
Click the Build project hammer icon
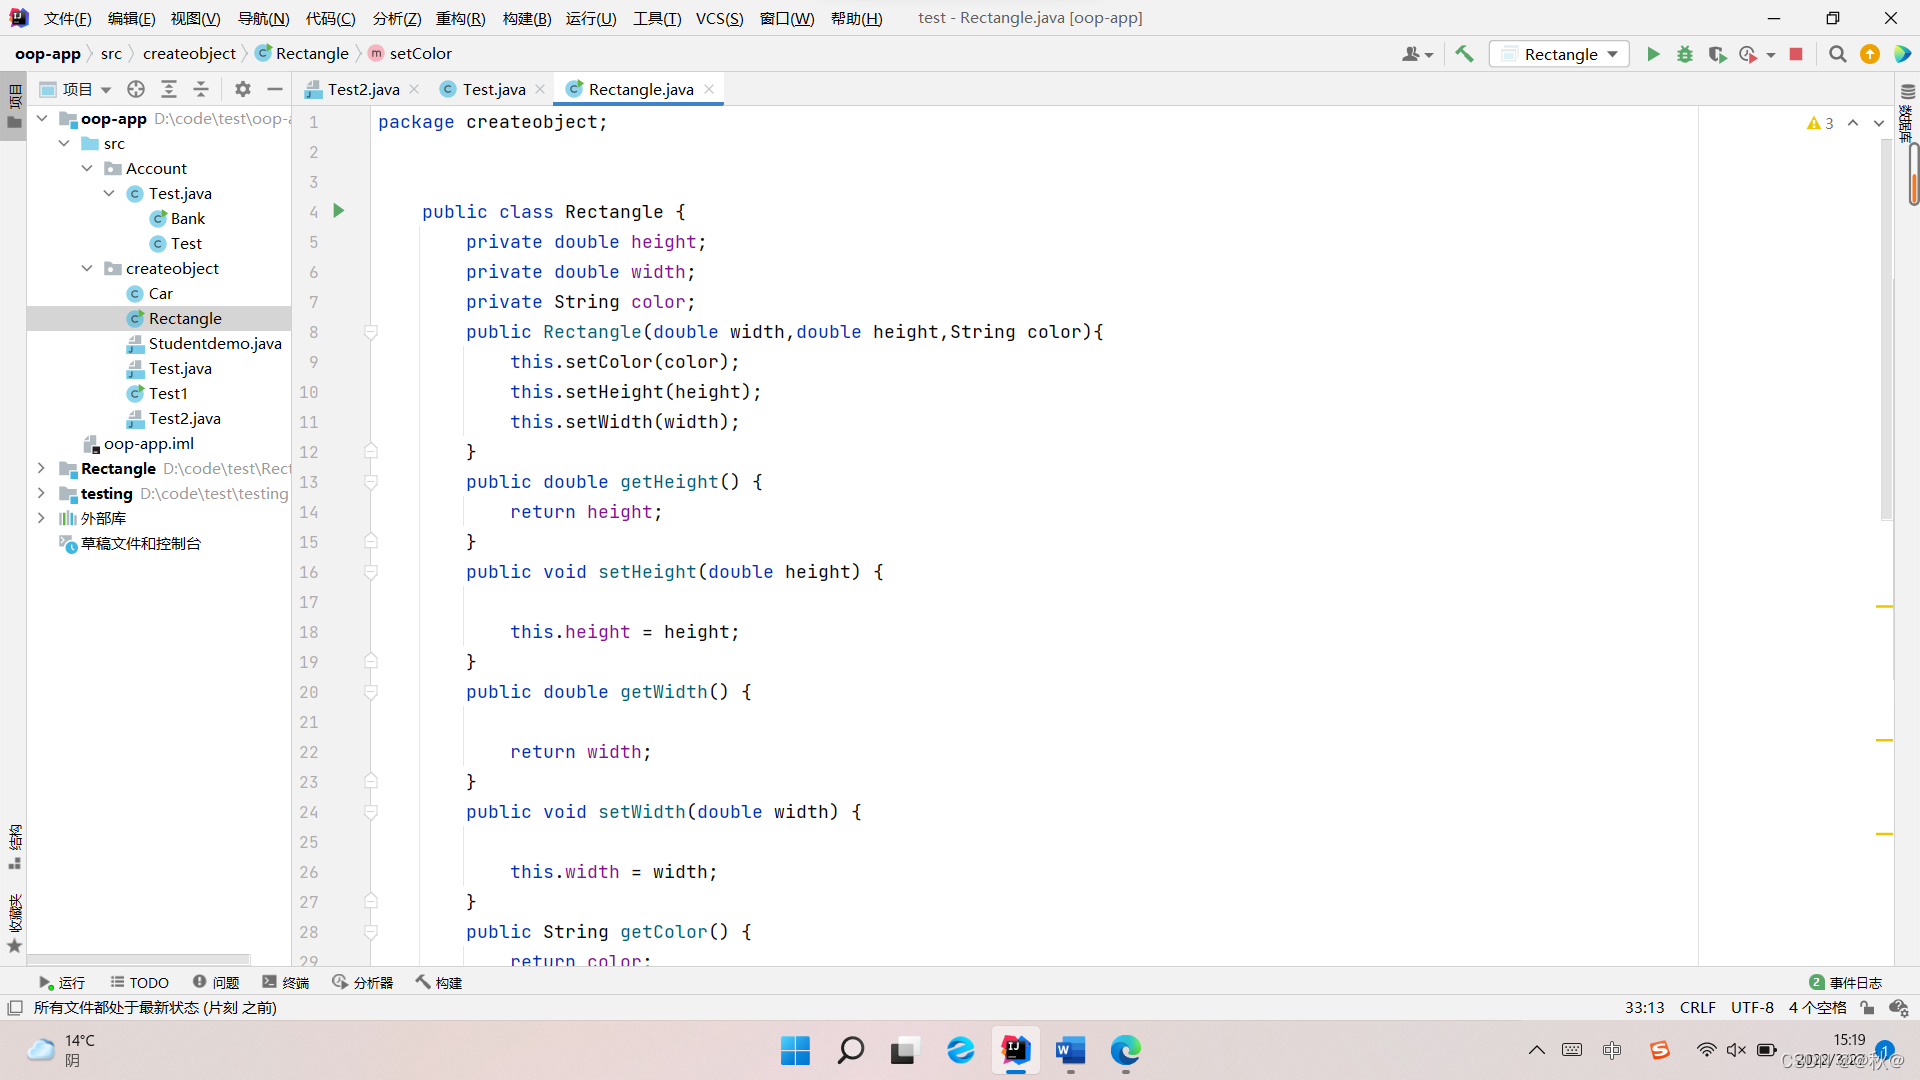click(x=1464, y=54)
